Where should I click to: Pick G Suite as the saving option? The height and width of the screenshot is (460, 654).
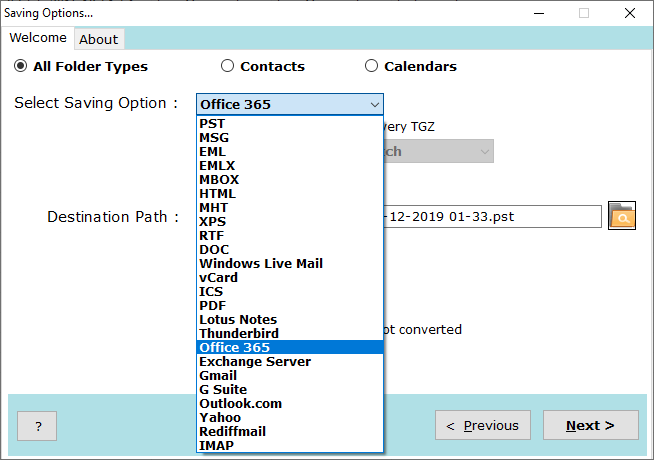[290, 390]
